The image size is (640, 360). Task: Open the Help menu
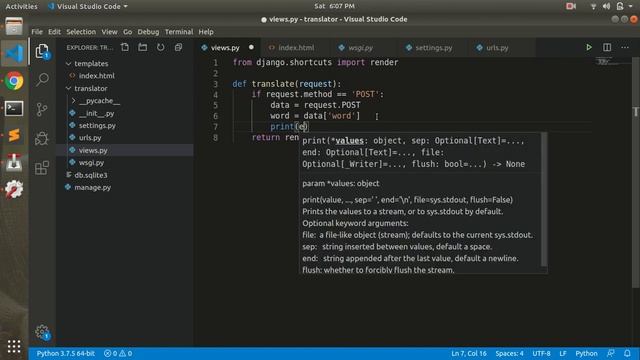tap(206, 32)
